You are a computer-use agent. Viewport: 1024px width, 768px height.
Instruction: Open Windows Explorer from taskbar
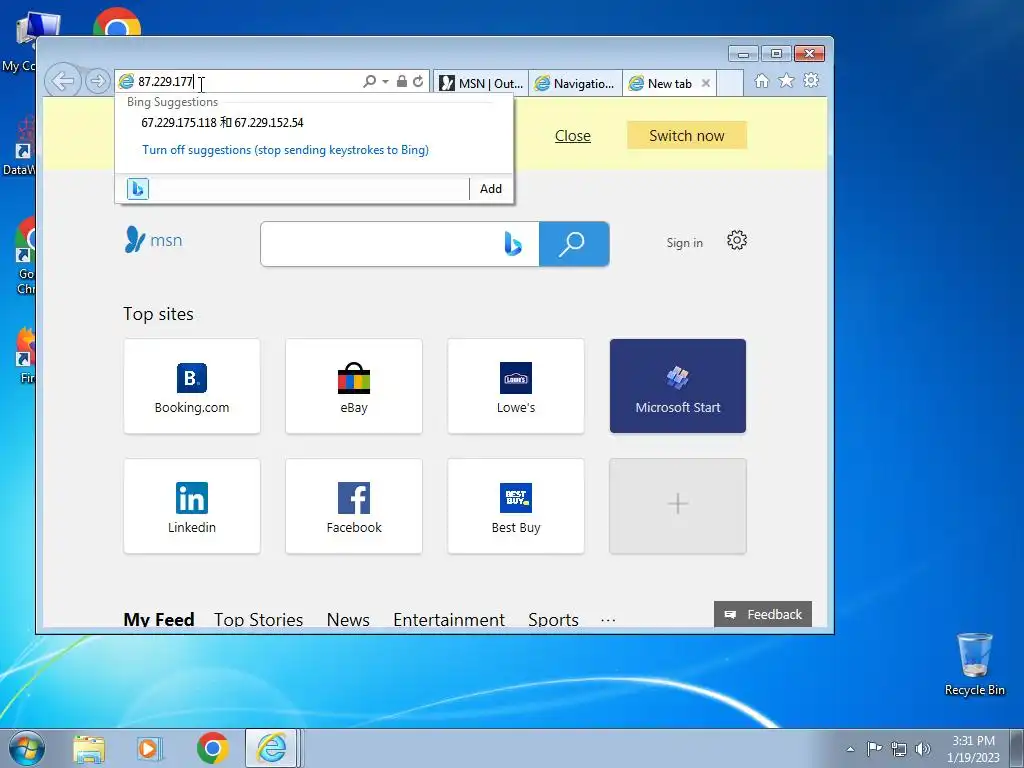[89, 749]
